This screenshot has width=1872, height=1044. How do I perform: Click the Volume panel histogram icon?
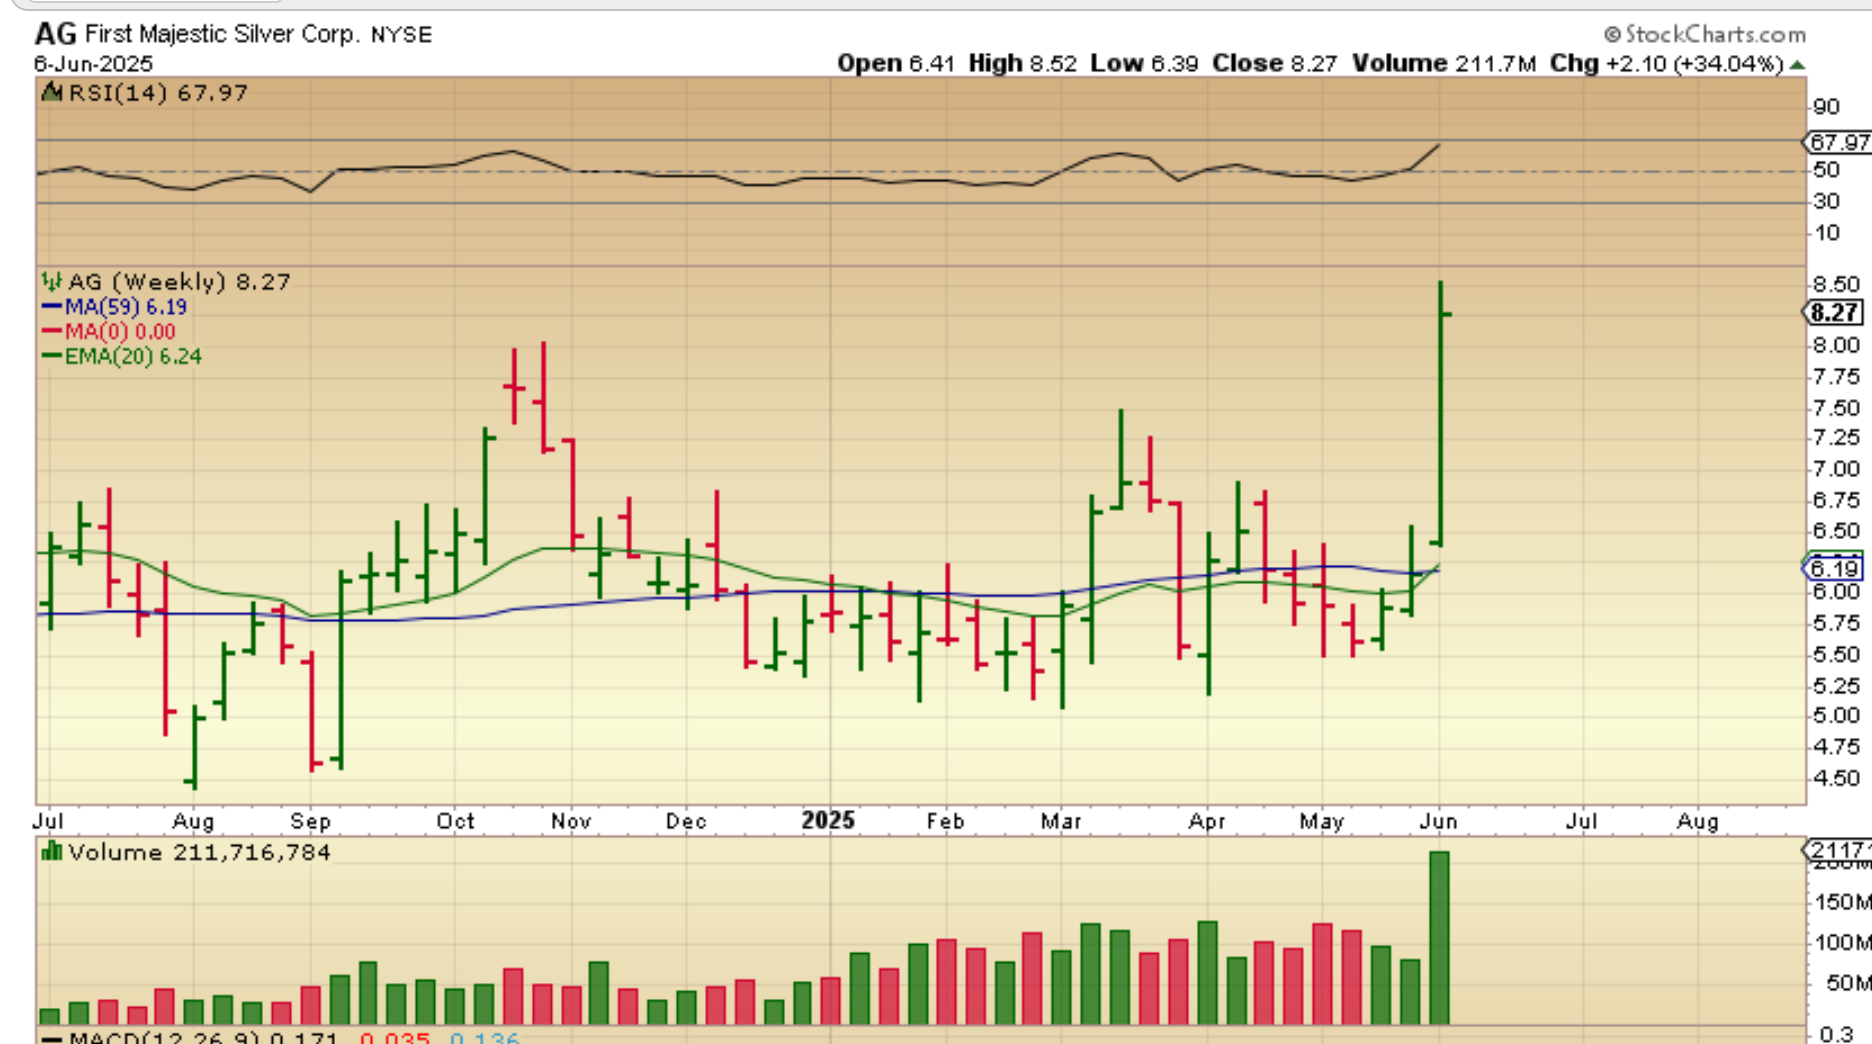click(51, 852)
